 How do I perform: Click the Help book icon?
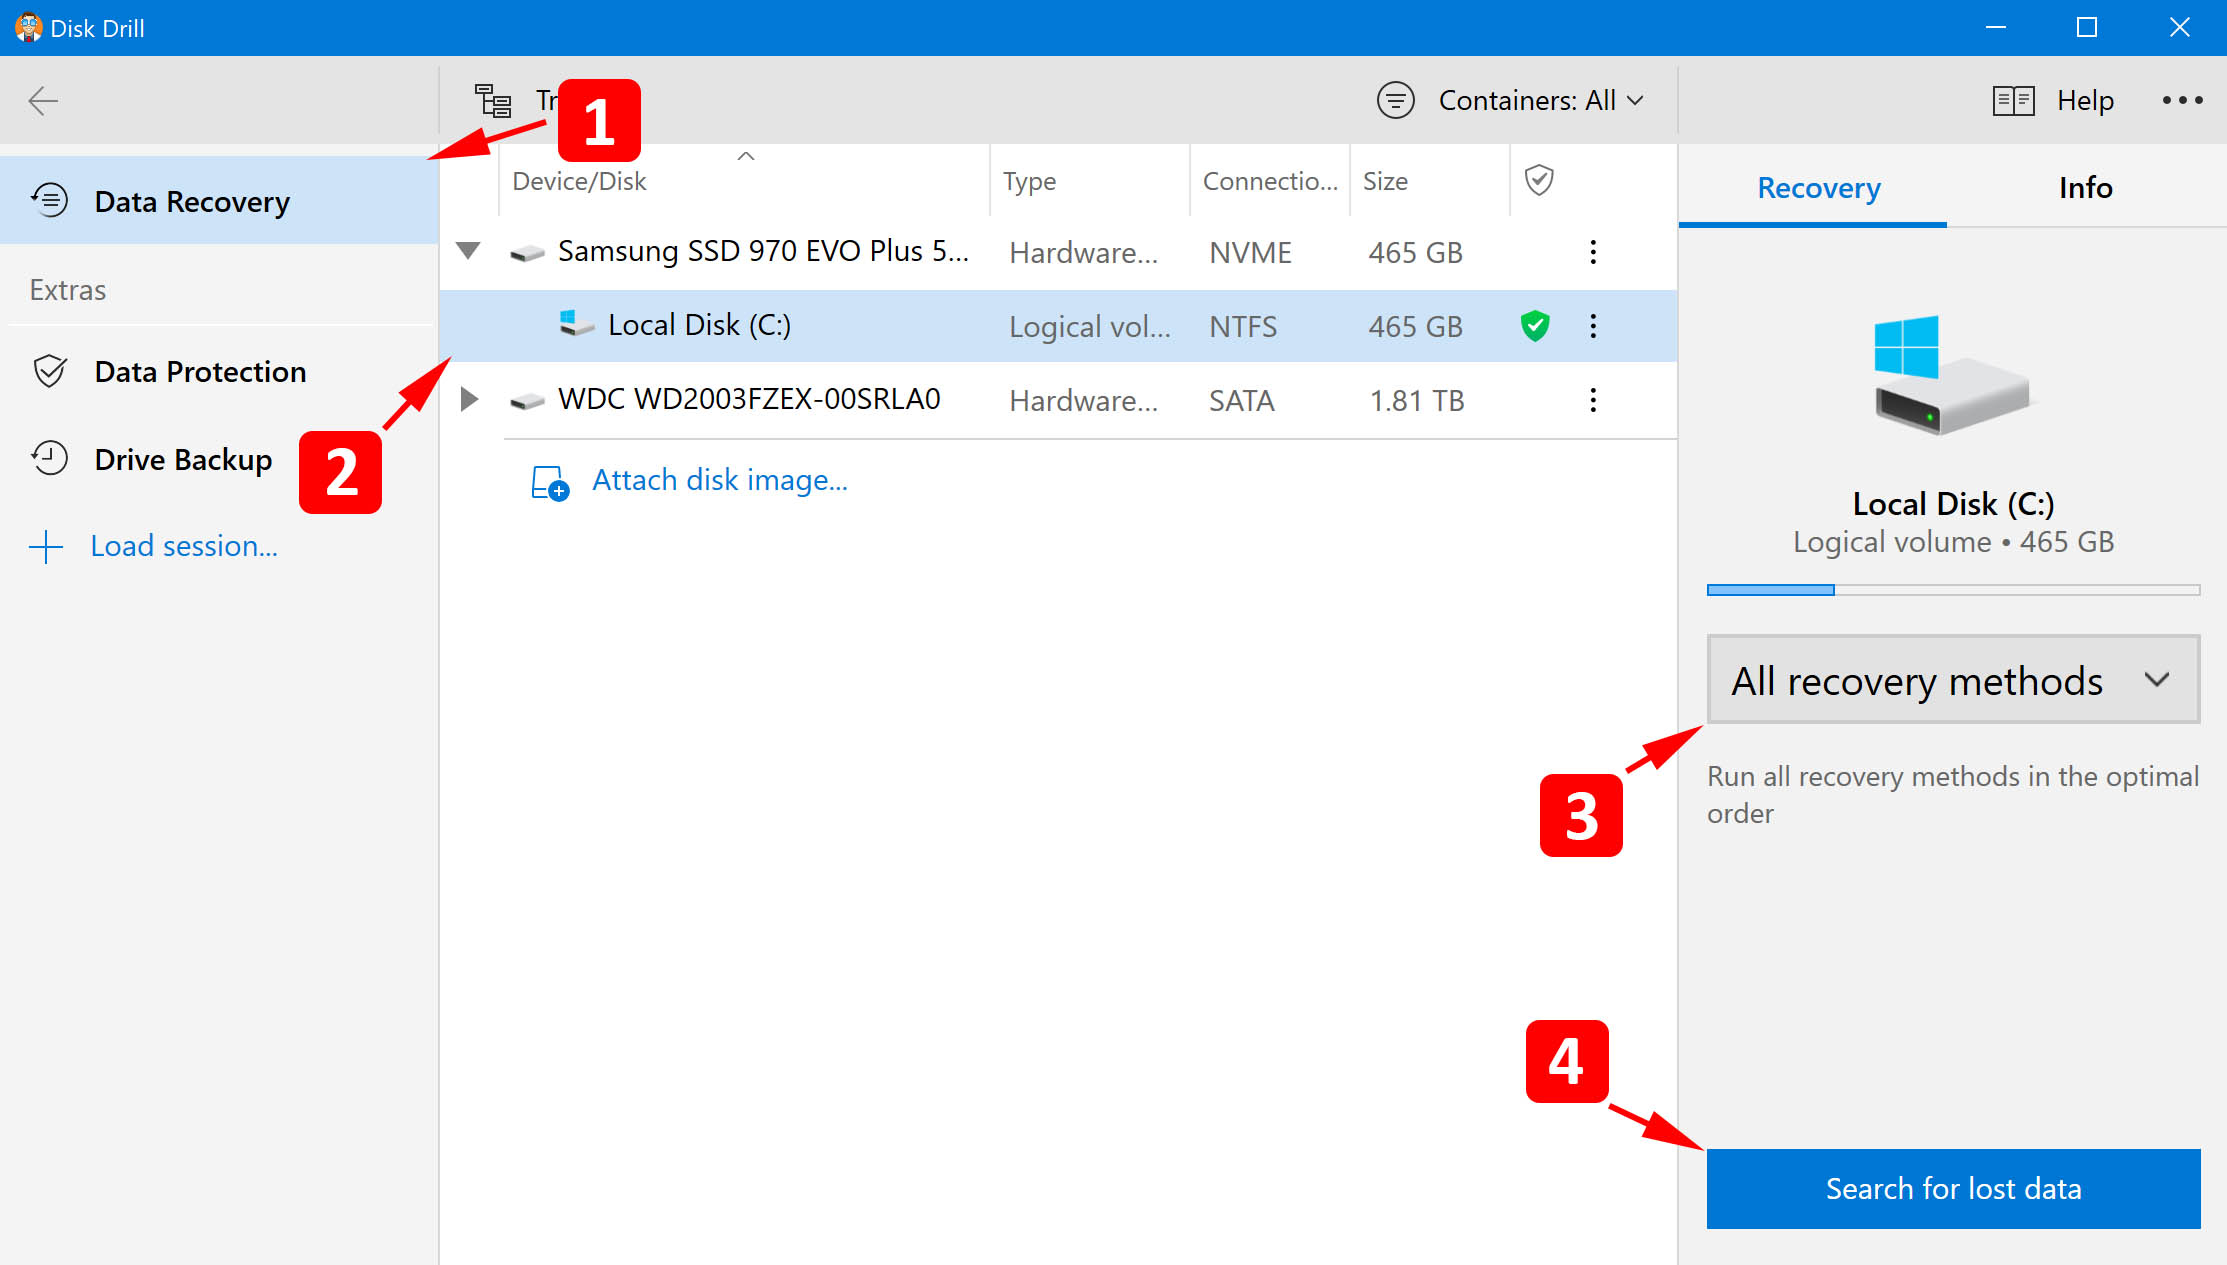(2013, 100)
